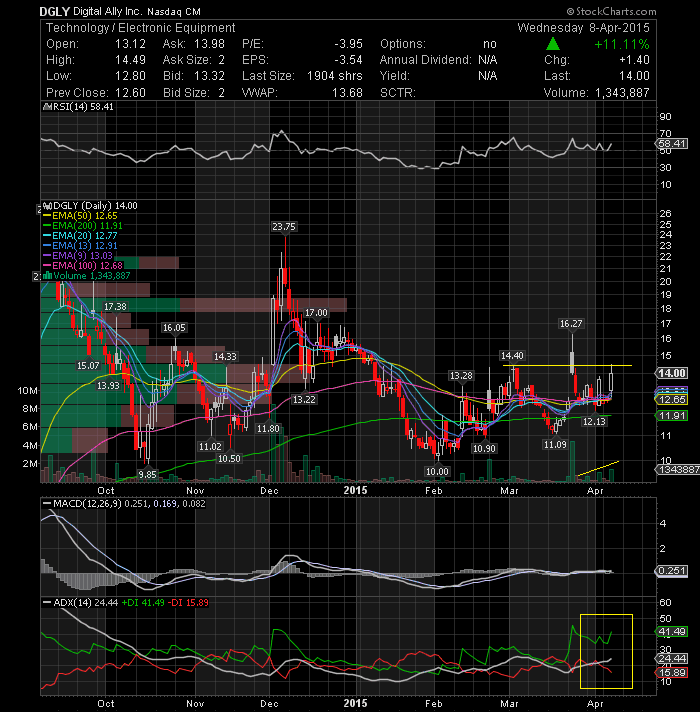The width and height of the screenshot is (700, 712).
Task: Click the DGLY (Daily) 14.00 legend label
Action: point(91,206)
